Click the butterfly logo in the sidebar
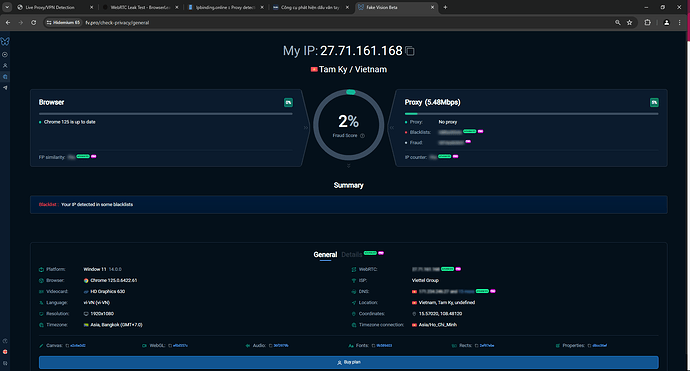The height and width of the screenshot is (371, 690). tap(5, 41)
